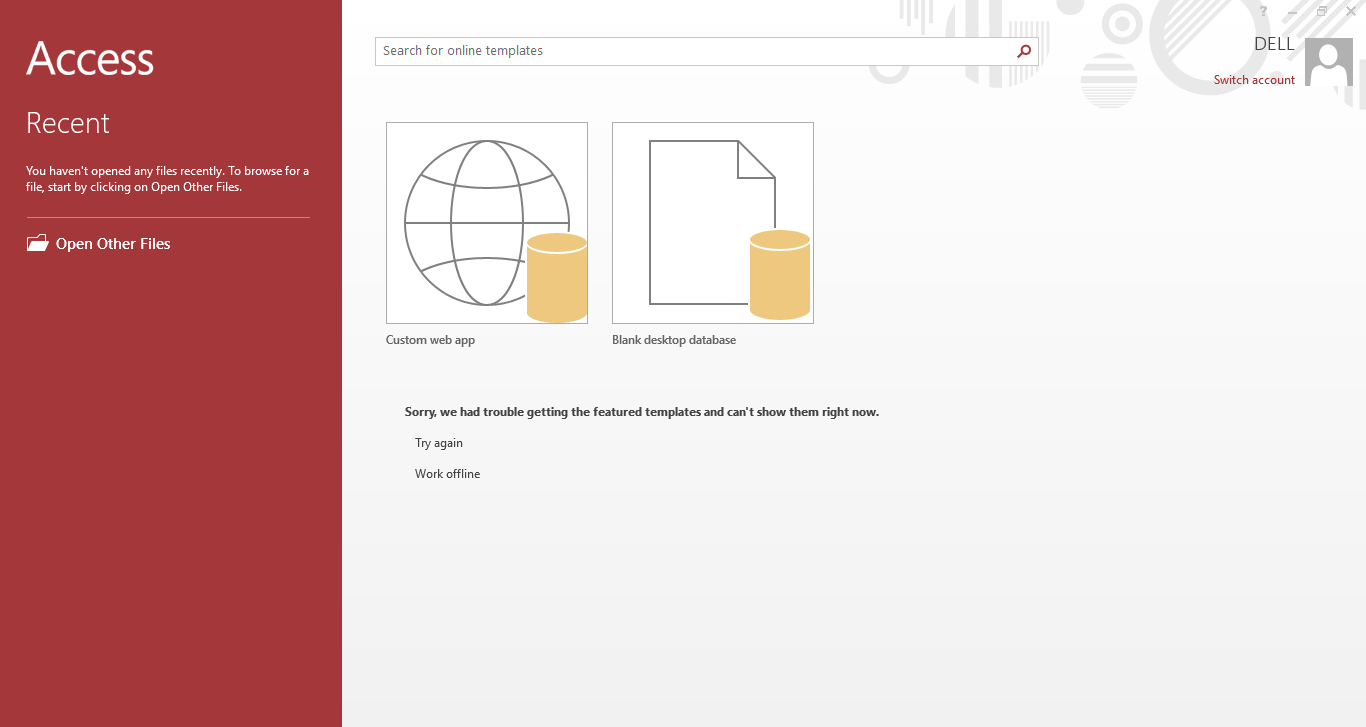Click the magnifier search icon
The height and width of the screenshot is (727, 1366).
1024,51
